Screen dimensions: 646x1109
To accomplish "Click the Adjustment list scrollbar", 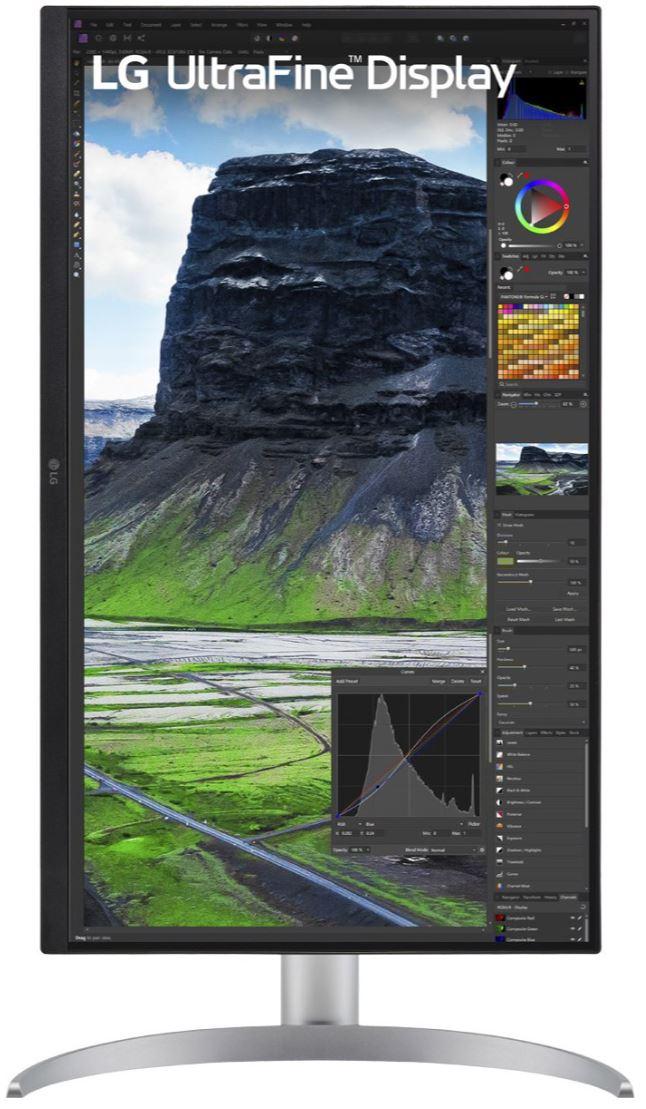I will point(587,785).
